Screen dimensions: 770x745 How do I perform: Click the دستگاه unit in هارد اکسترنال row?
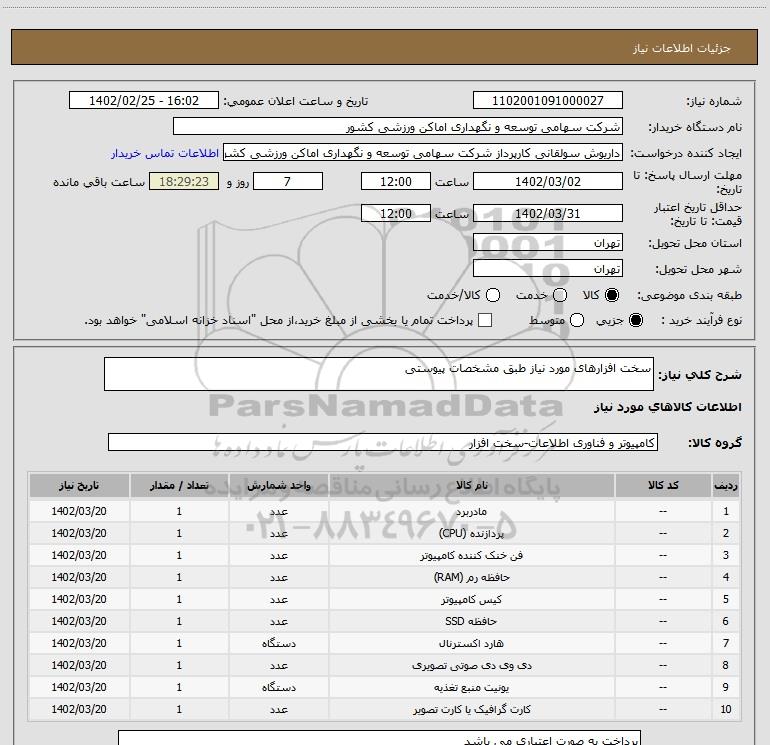tap(278, 643)
